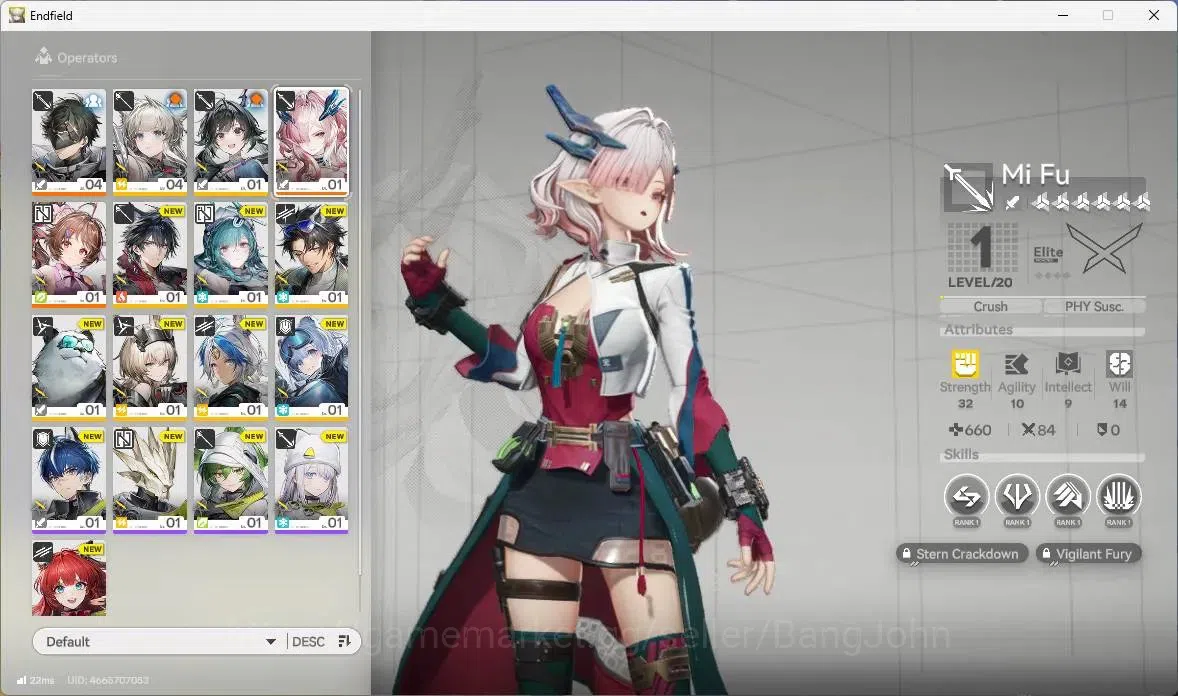Pick the lavender-haired operator in white beanie
The height and width of the screenshot is (696, 1178).
312,480
